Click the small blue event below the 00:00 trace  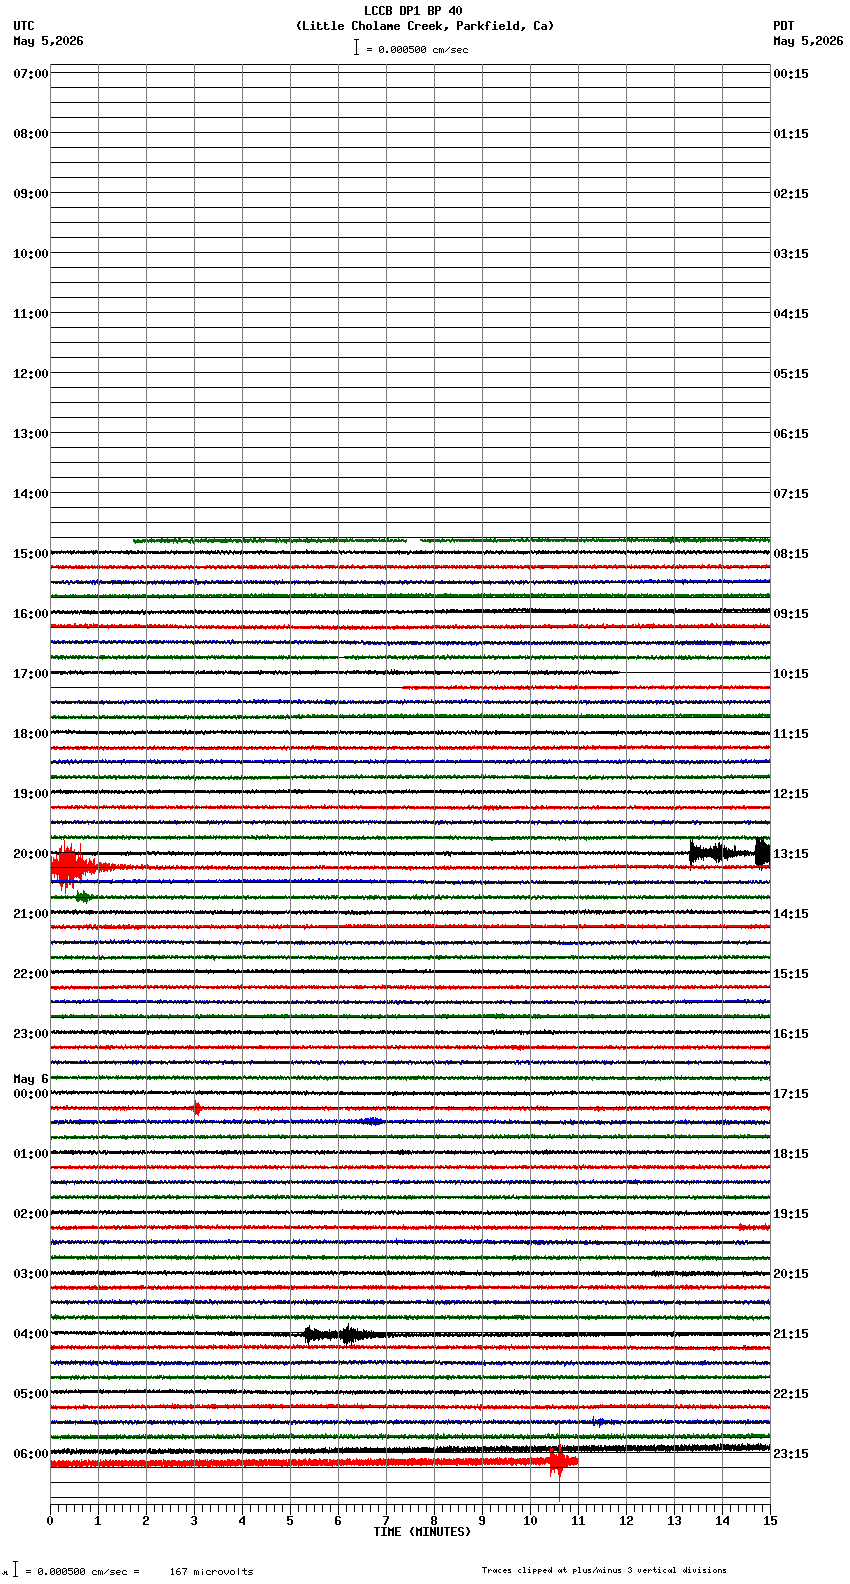372,1121
